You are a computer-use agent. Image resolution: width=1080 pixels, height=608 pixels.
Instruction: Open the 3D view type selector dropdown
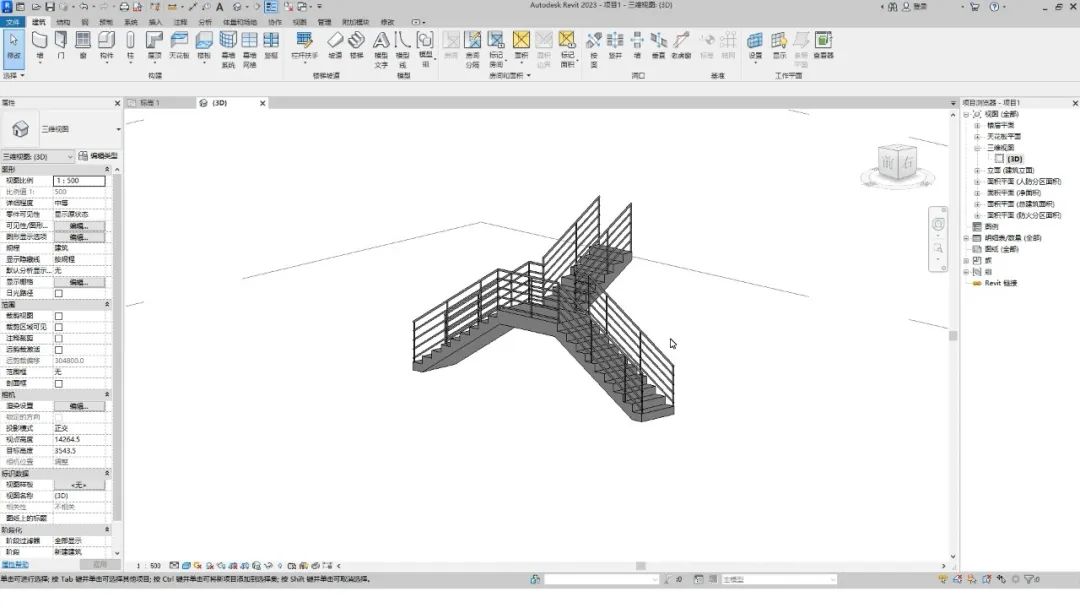click(38, 157)
